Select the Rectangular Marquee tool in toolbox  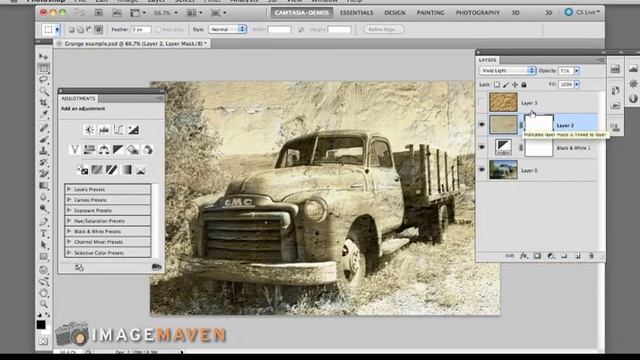tap(43, 68)
